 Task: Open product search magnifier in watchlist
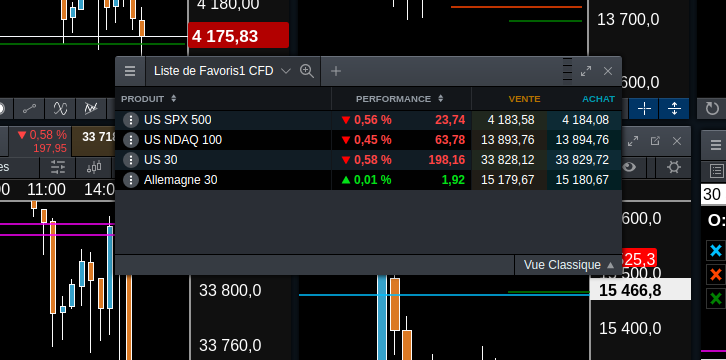[307, 71]
